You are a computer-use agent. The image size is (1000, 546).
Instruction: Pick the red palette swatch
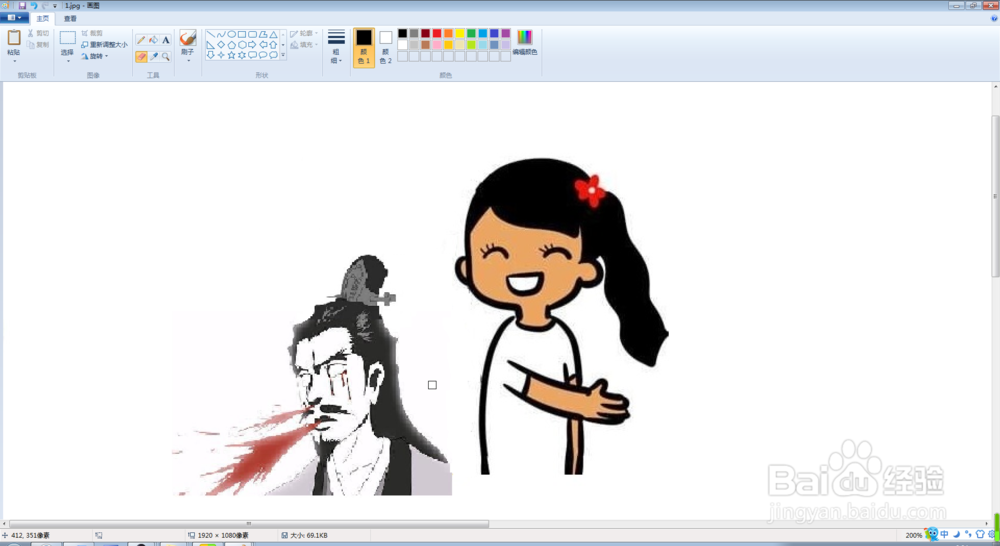pyautogui.click(x=437, y=33)
